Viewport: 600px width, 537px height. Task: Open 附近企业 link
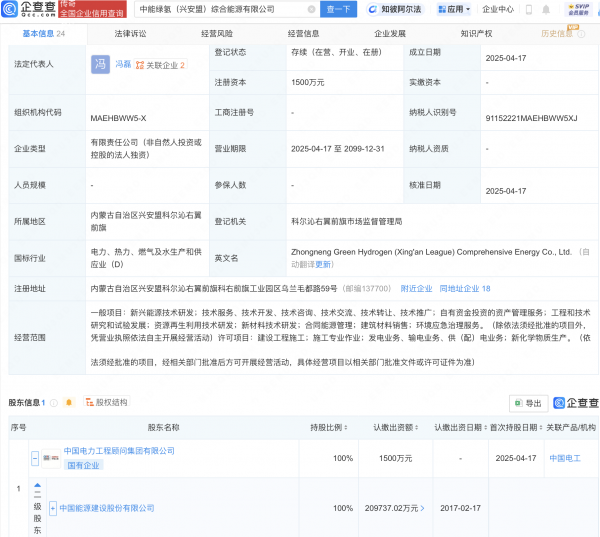coord(416,289)
